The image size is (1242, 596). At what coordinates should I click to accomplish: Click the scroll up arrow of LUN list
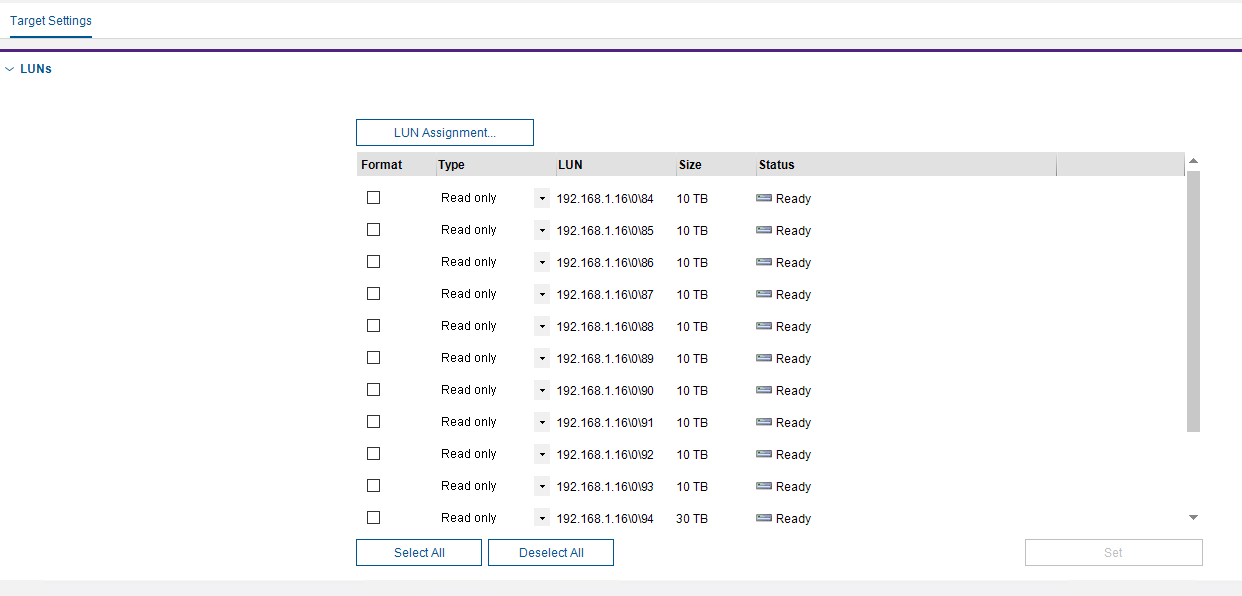click(x=1193, y=161)
